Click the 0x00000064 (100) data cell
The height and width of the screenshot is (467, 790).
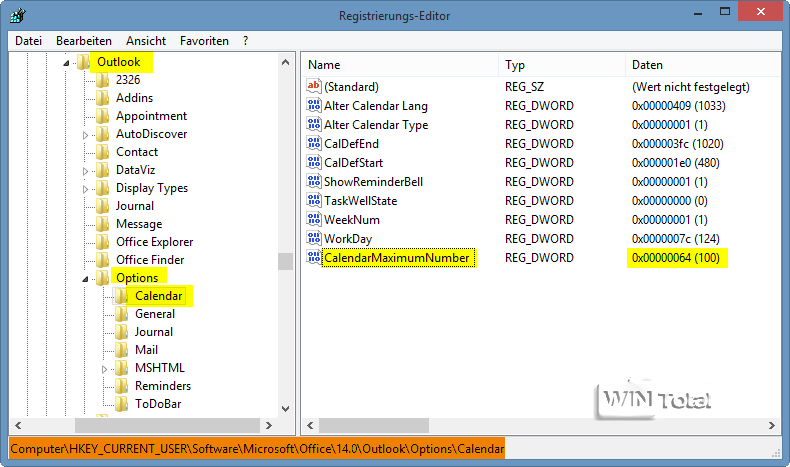(x=676, y=258)
